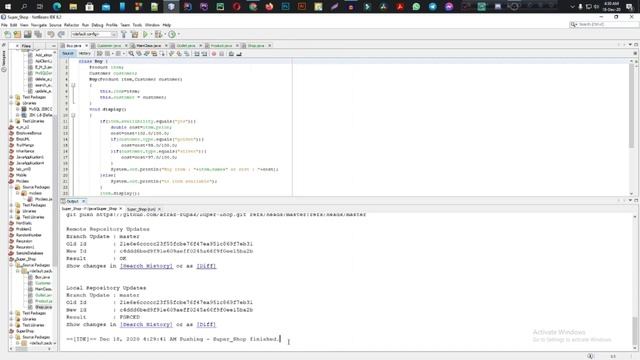The height and width of the screenshot is (360, 640).
Task: Stop Macro Recording icon
Action: click(222, 54)
